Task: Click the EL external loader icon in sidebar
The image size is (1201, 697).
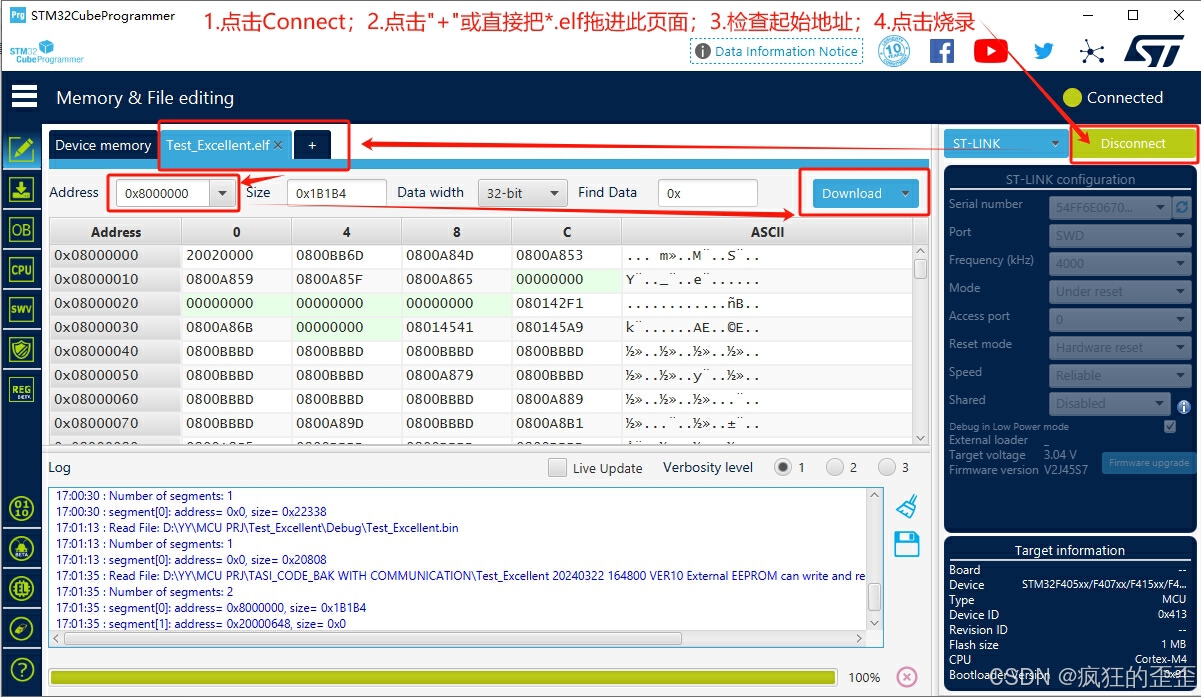Action: [21, 588]
